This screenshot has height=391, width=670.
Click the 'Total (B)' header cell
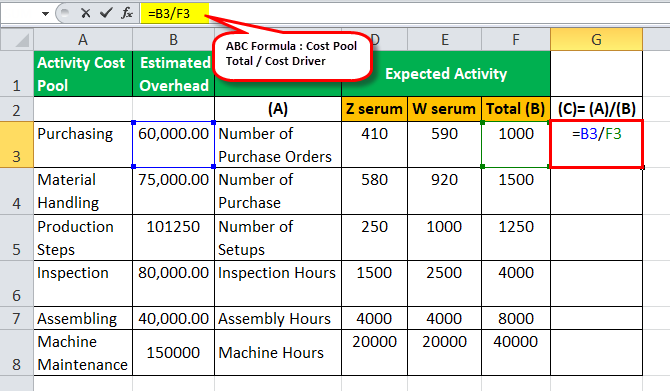coord(516,109)
